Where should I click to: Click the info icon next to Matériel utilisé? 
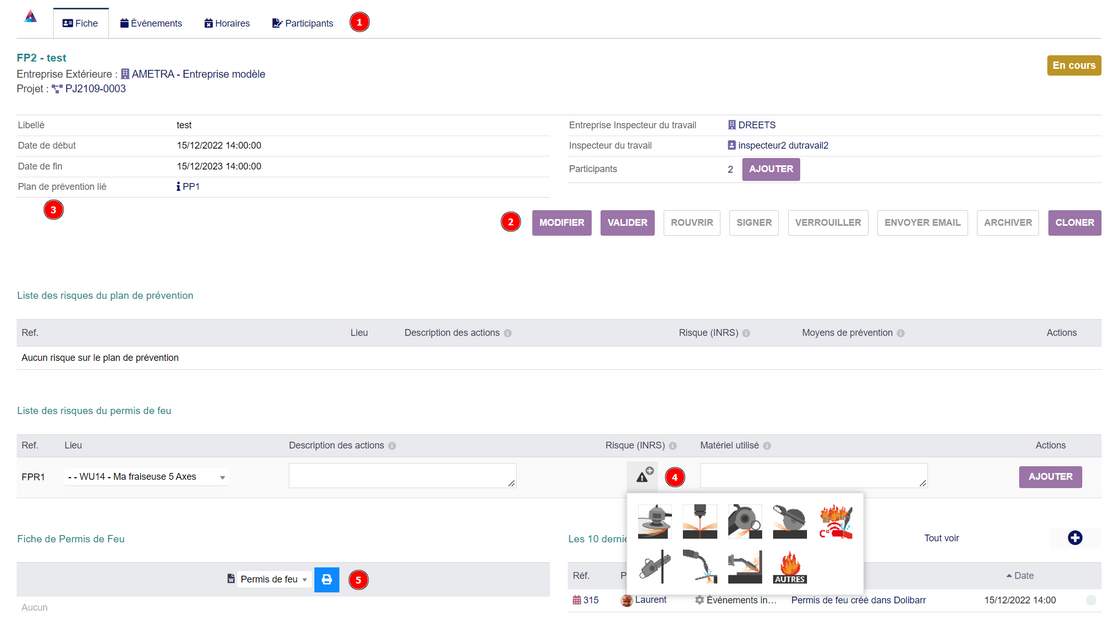point(767,446)
